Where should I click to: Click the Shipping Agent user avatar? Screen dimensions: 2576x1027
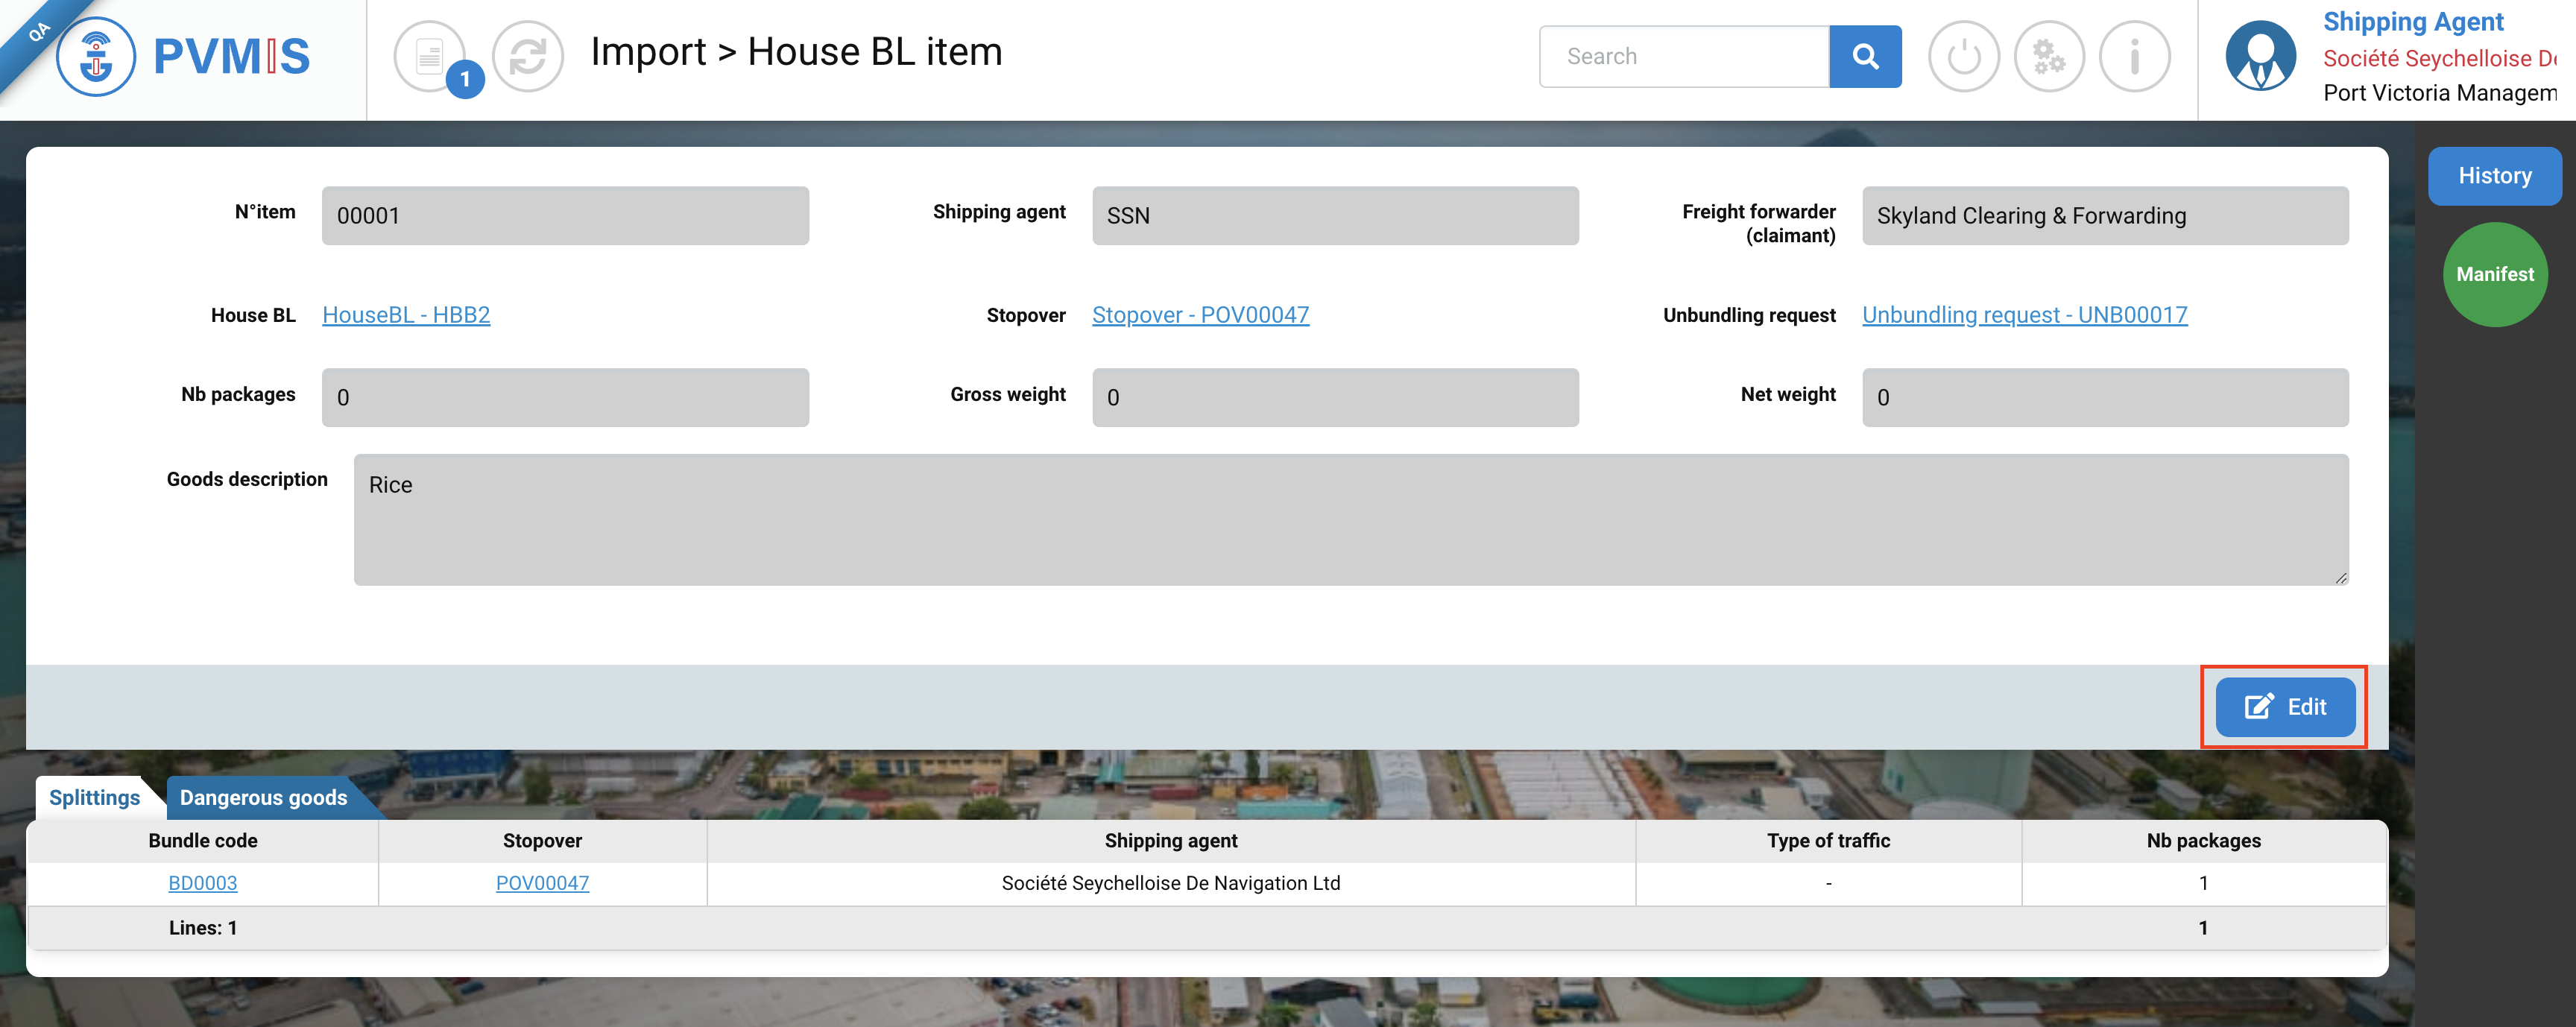2260,57
